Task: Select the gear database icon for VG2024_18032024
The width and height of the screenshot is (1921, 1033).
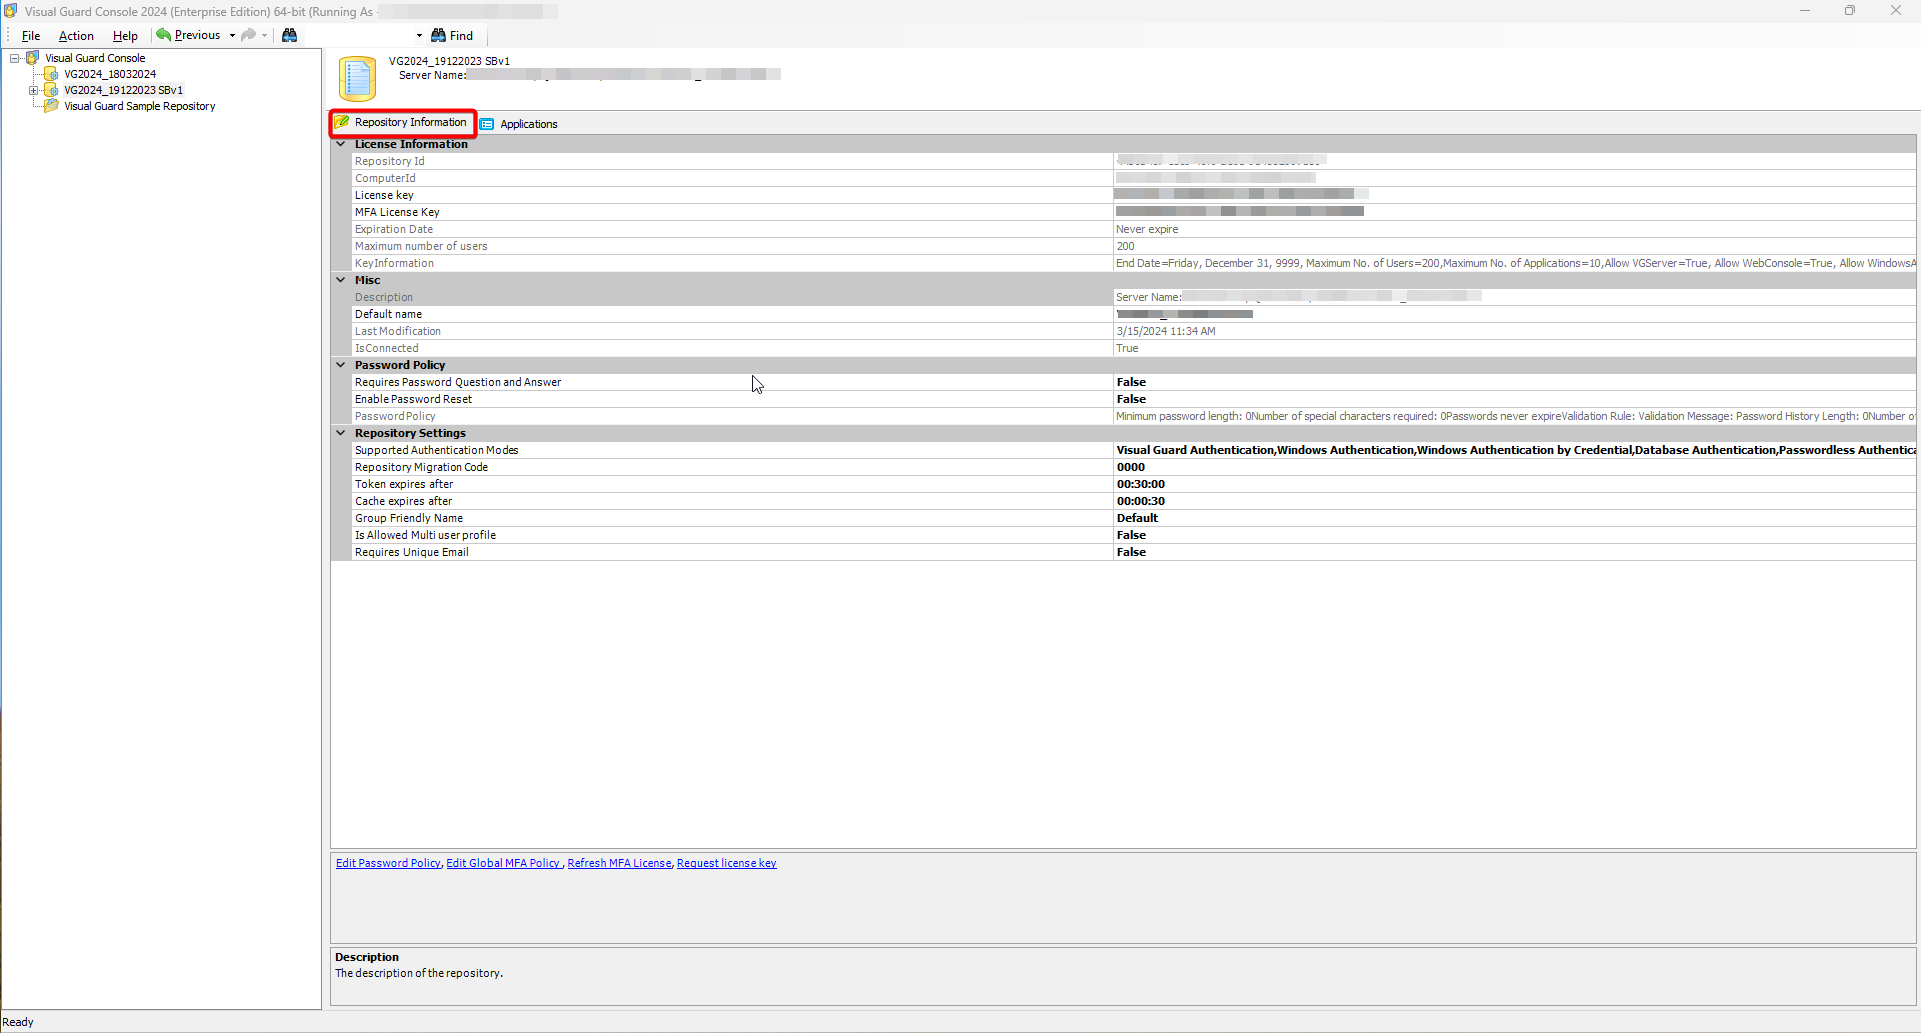Action: (x=52, y=74)
